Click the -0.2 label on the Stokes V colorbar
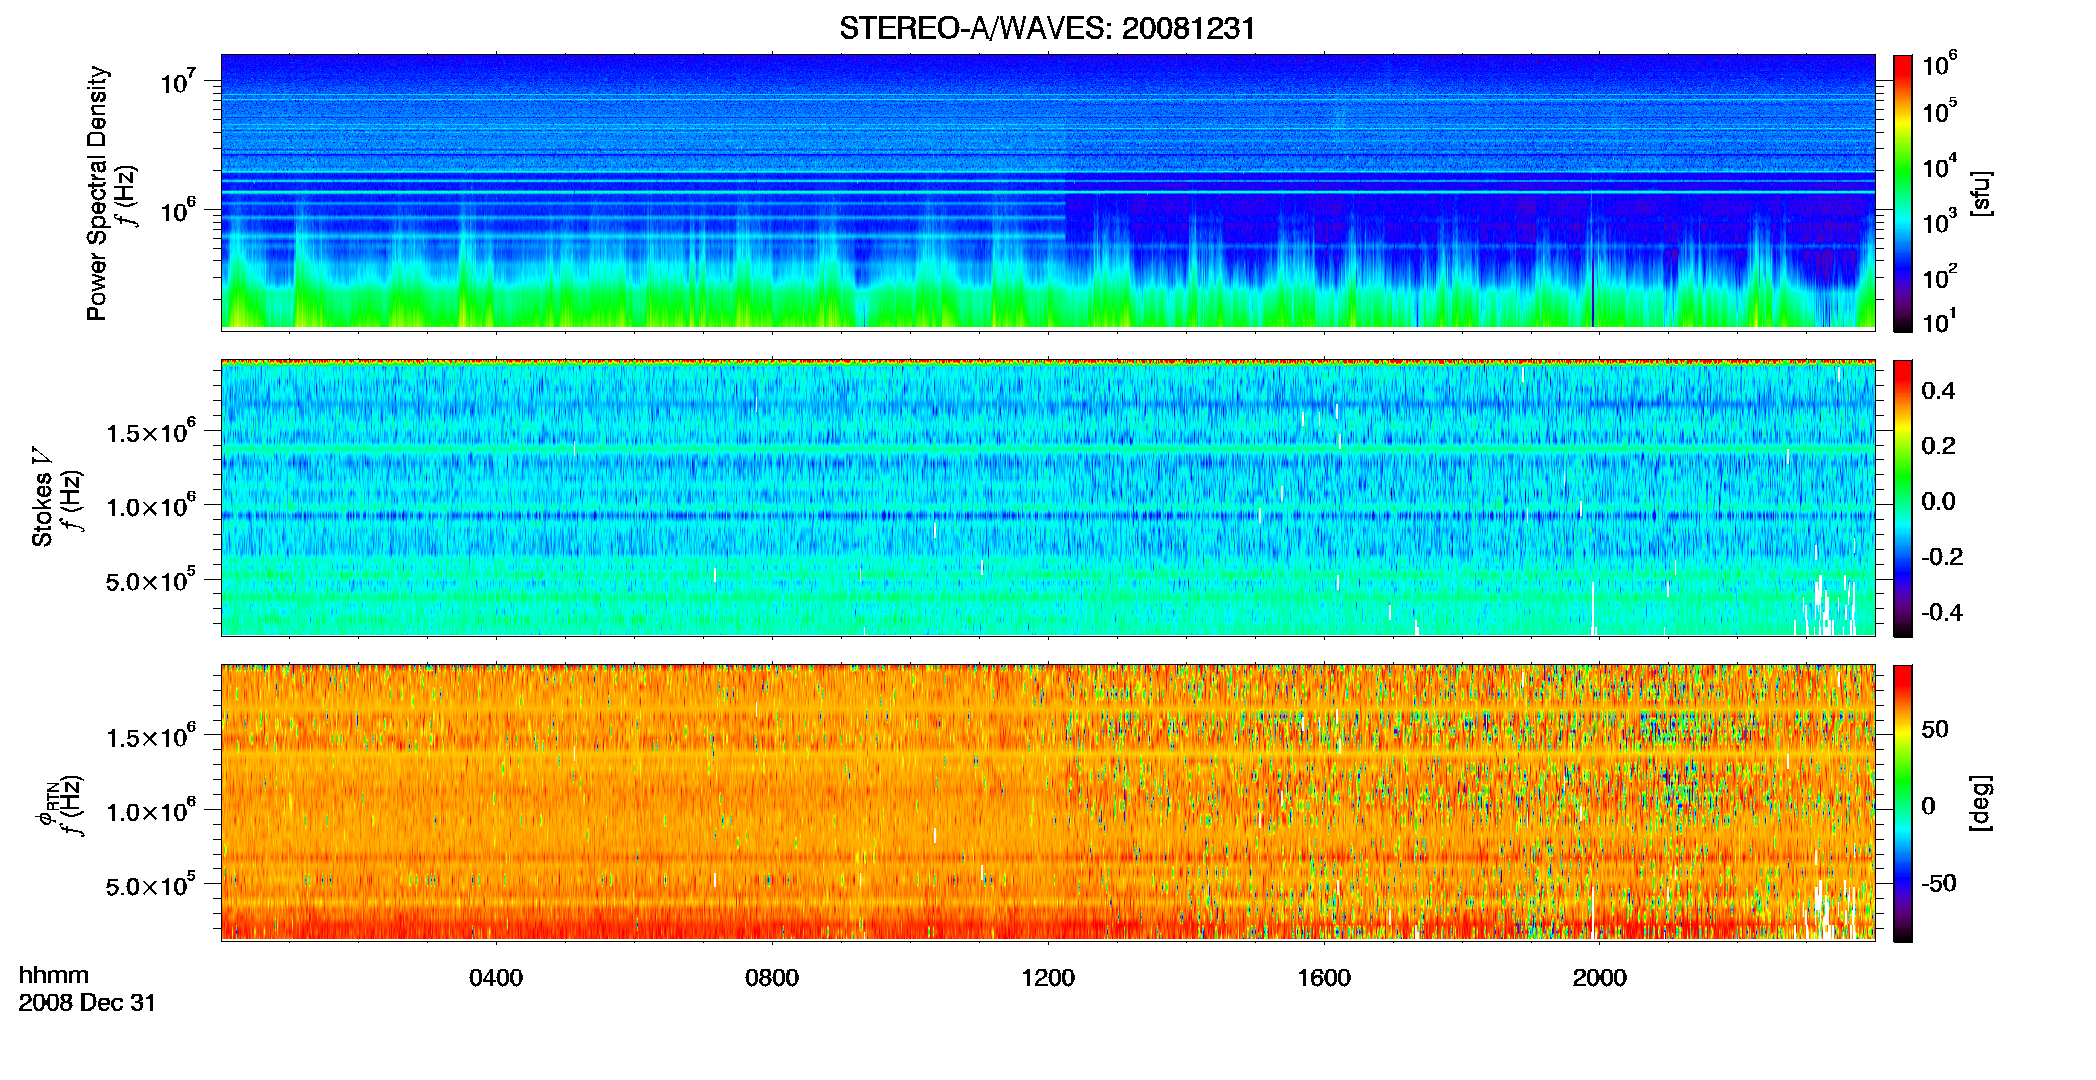The image size is (2096, 1080). coord(1943,557)
